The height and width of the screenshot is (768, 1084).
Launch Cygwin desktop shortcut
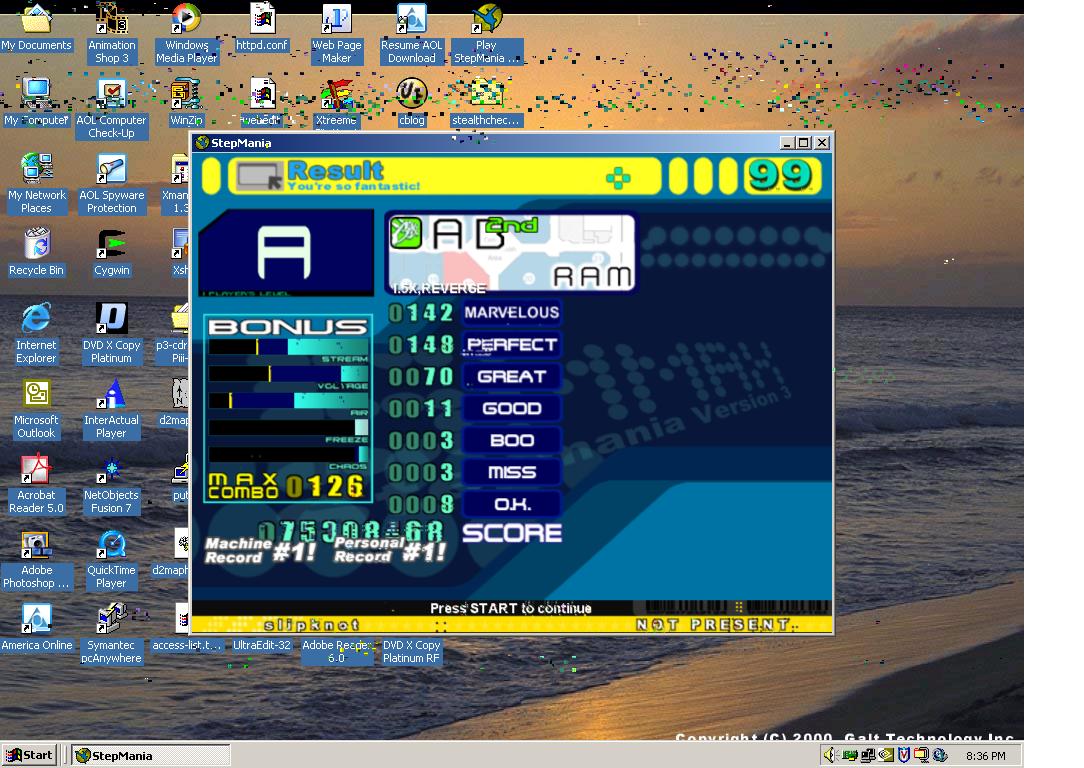(111, 252)
